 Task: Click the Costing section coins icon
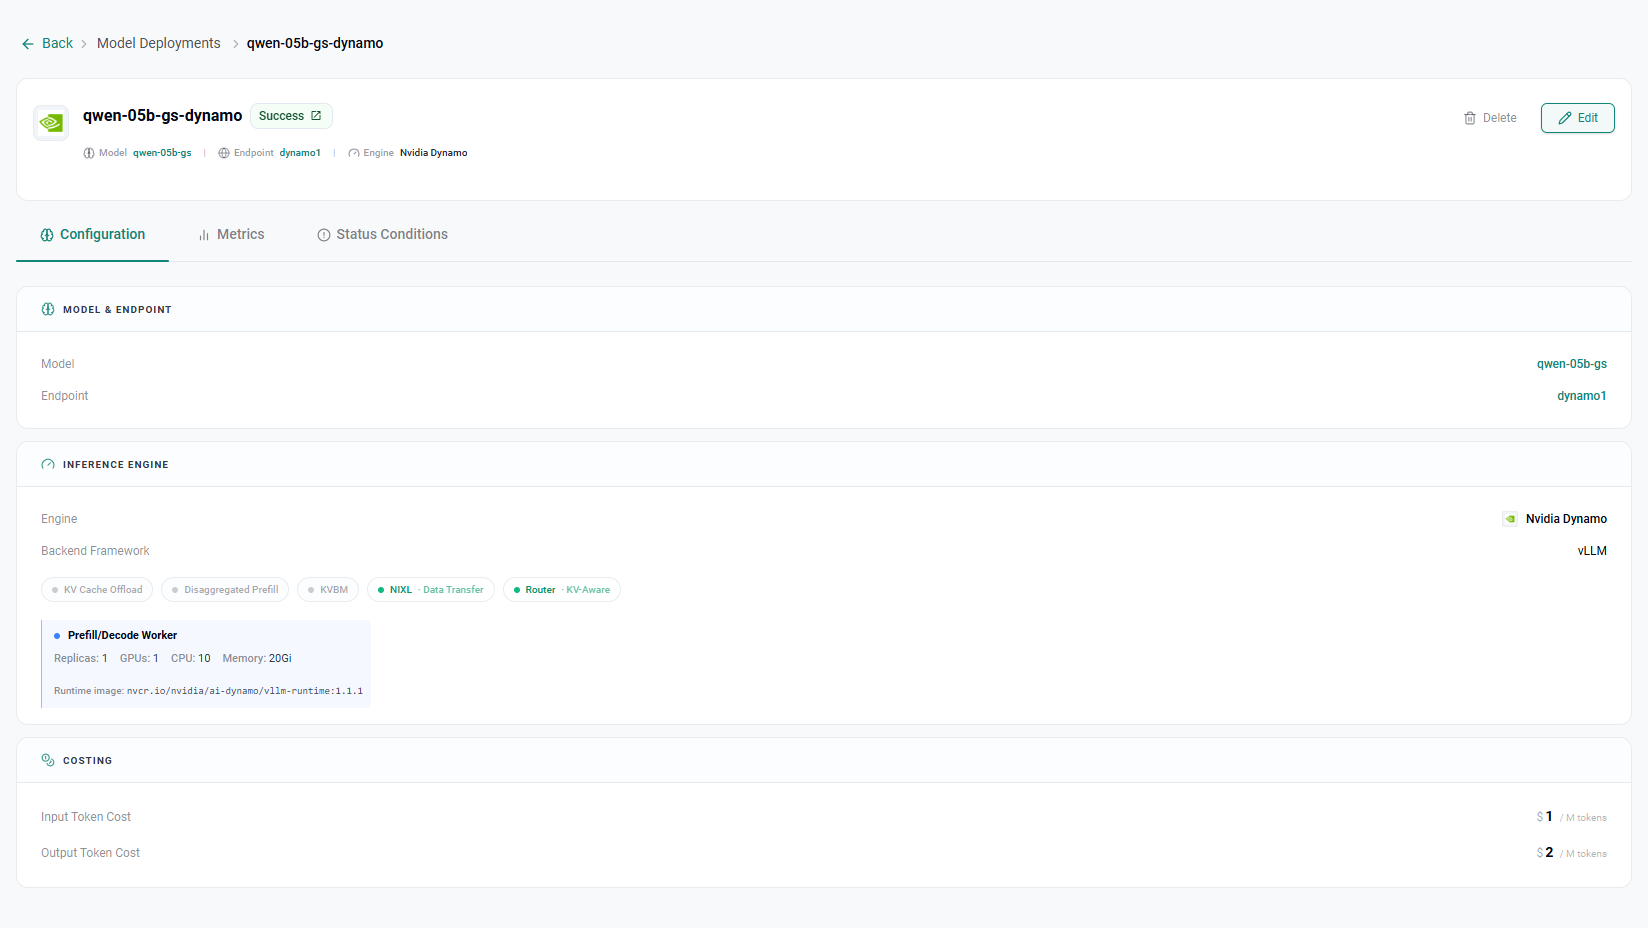click(x=48, y=760)
